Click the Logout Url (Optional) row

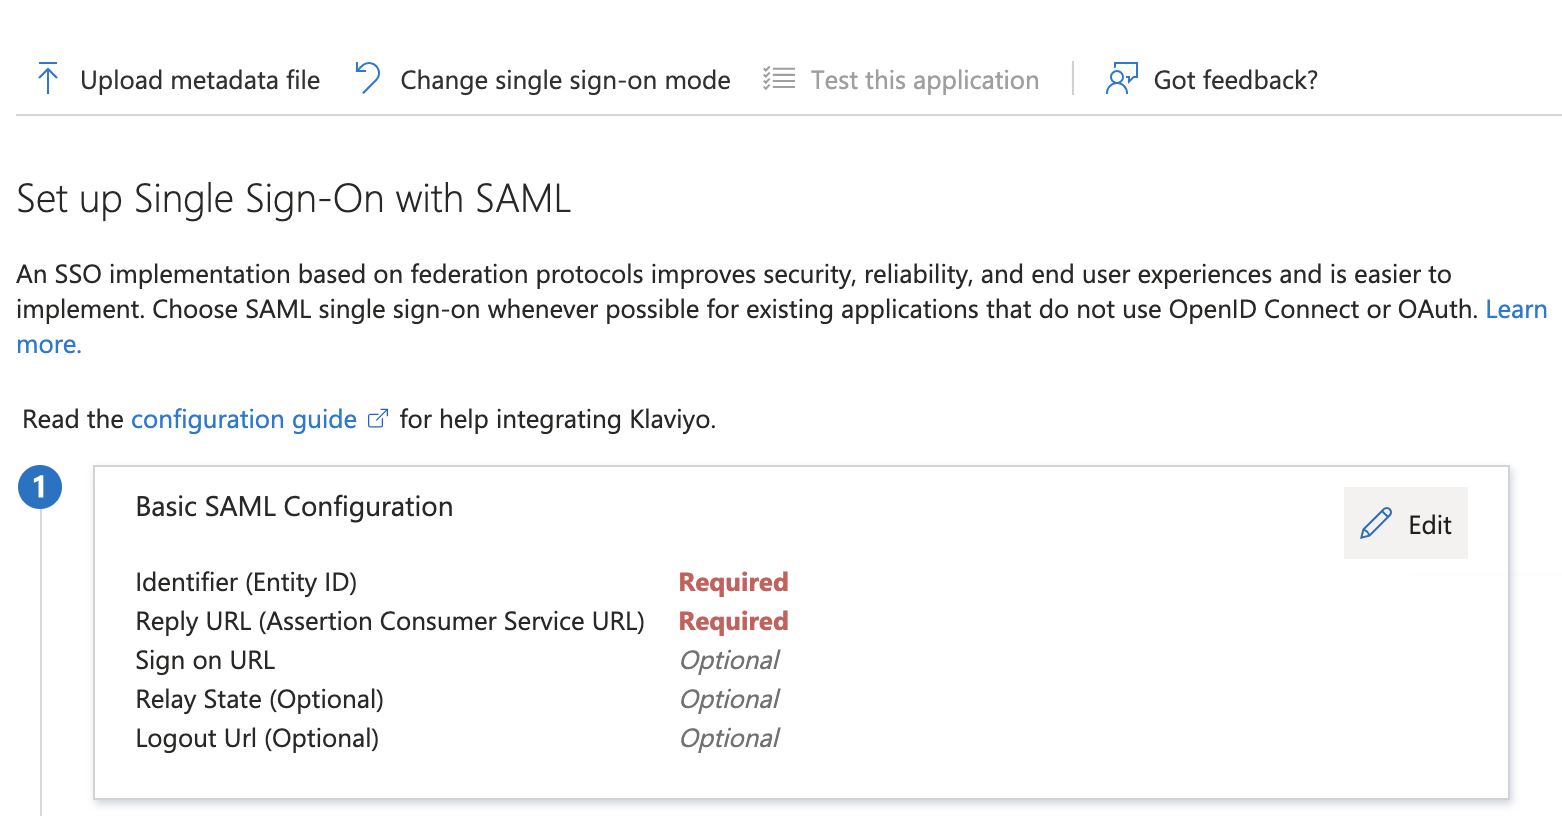point(256,737)
